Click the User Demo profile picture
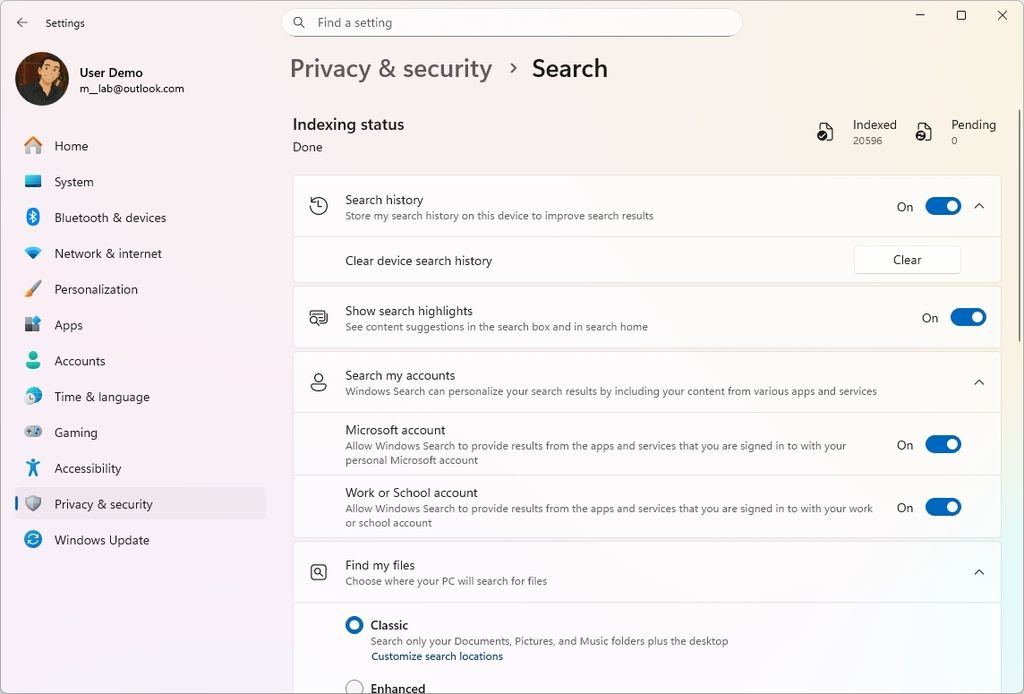The height and width of the screenshot is (694, 1024). (41, 78)
